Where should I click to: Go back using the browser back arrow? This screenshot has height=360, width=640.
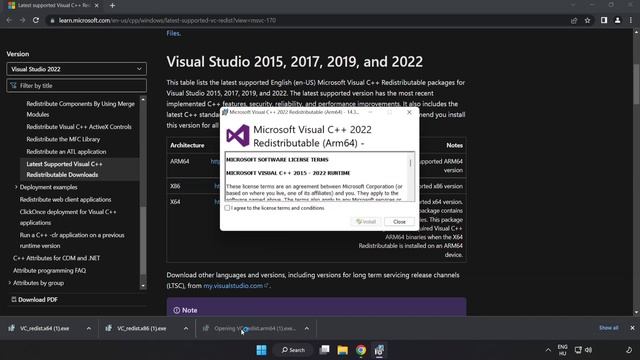(x=9, y=20)
